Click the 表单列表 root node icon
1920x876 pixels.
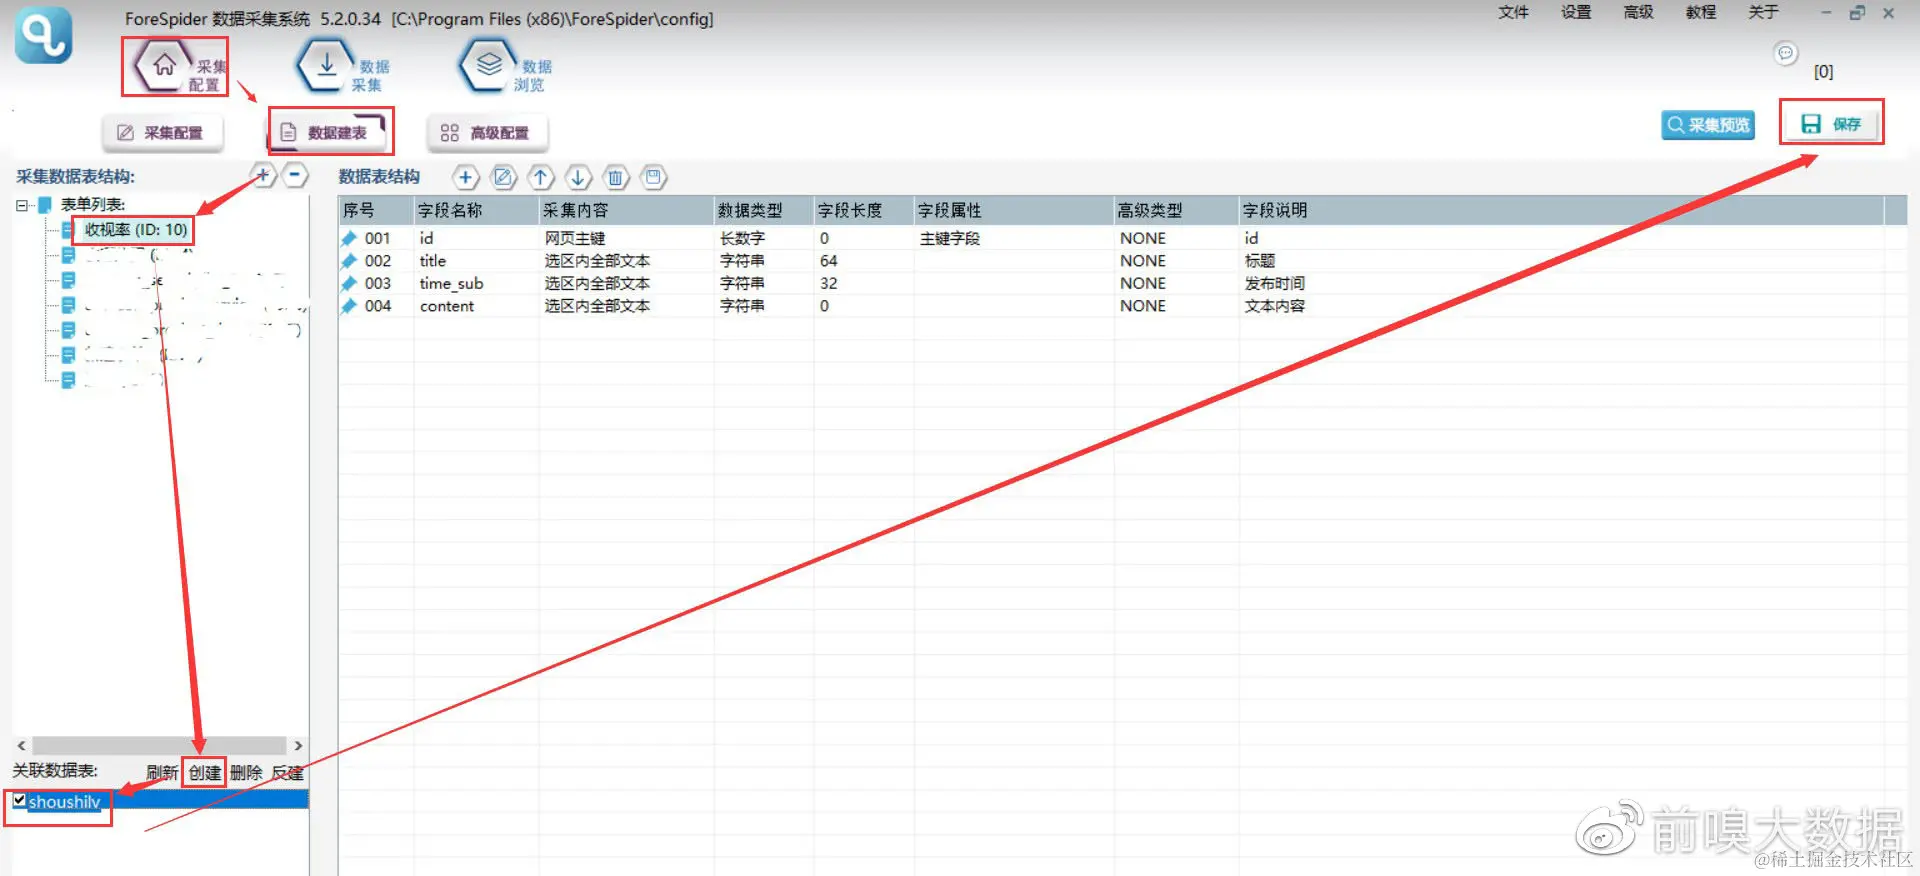coord(45,205)
